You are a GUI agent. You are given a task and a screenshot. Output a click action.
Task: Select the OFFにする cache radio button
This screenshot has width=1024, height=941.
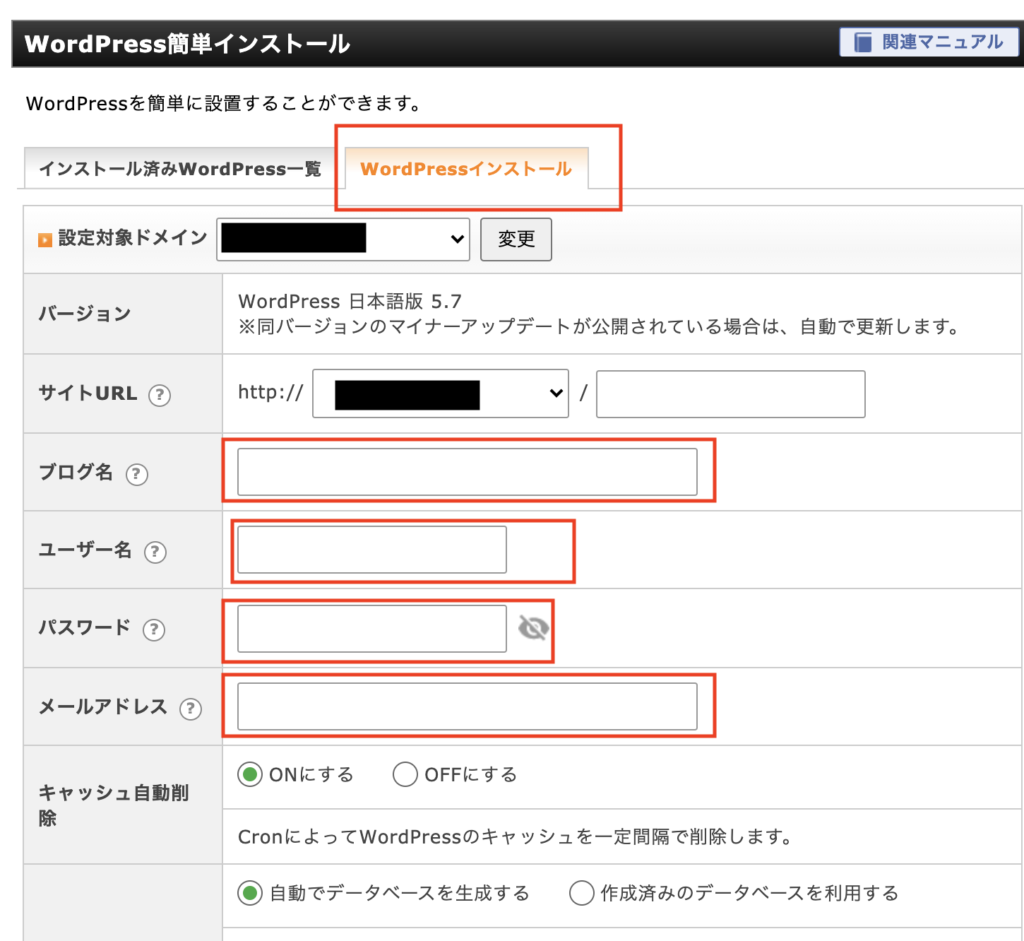pos(405,774)
